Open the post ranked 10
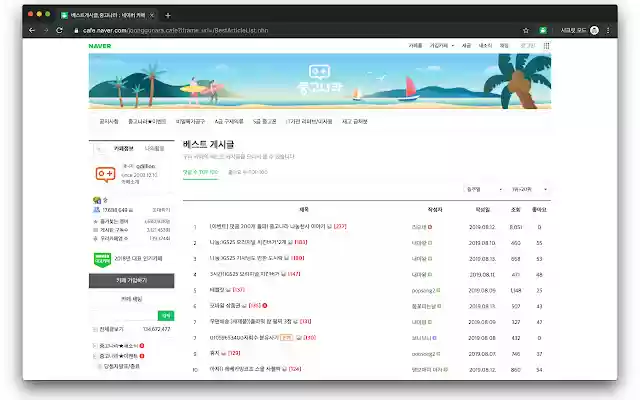Screen dimensions: 640x400 (245, 369)
